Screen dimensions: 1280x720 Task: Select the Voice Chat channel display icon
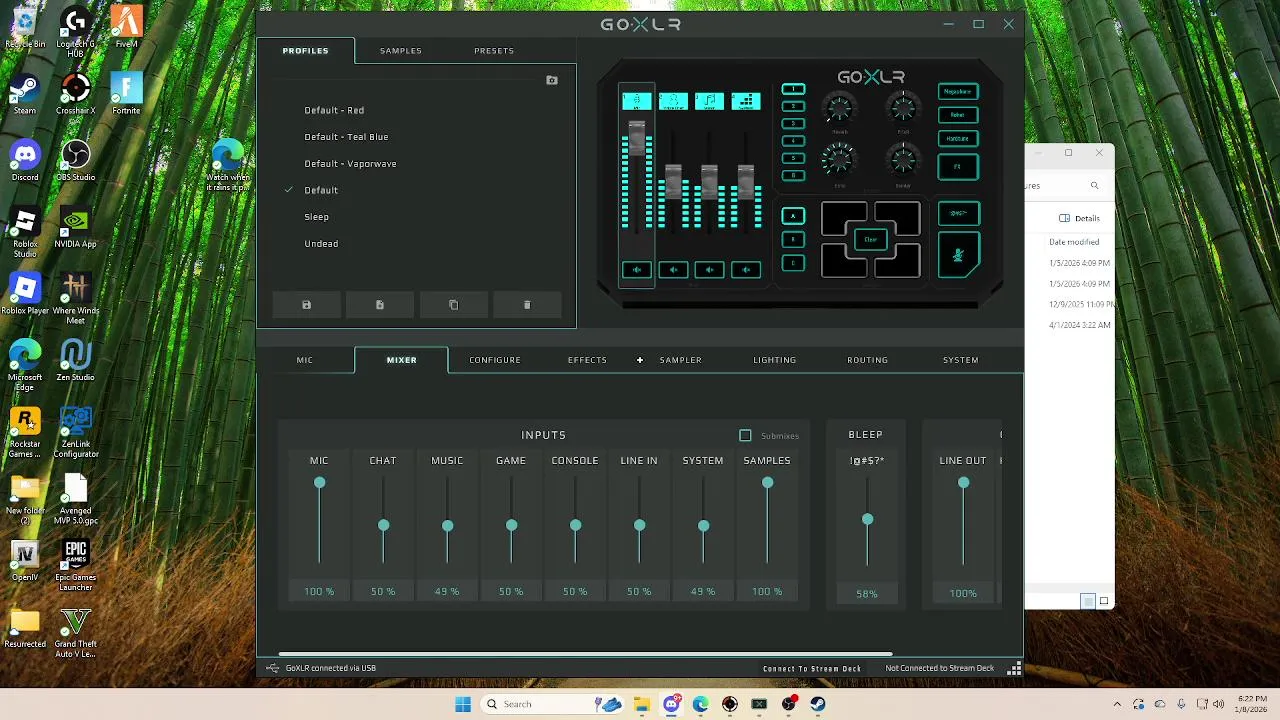click(x=673, y=101)
